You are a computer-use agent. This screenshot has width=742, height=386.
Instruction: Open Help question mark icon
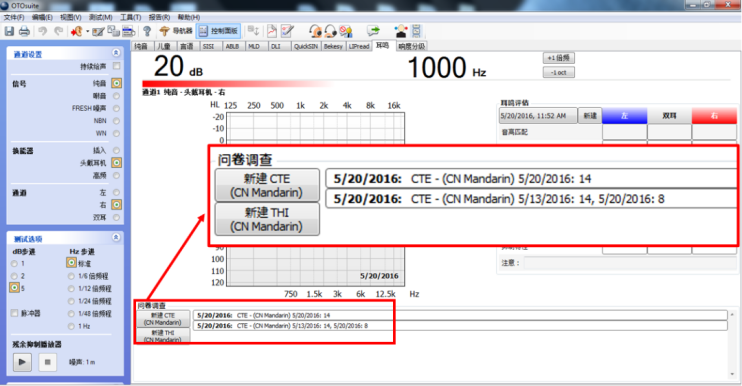pyautogui.click(x=147, y=32)
